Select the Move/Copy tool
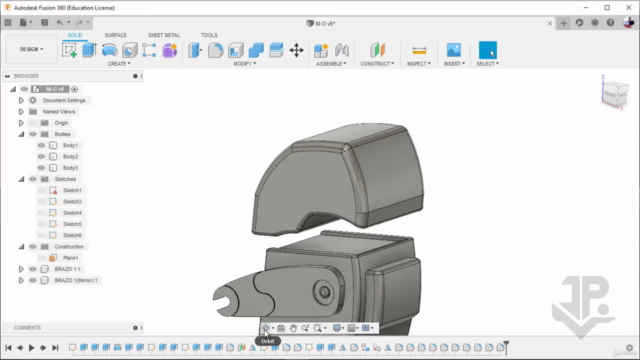 pyautogui.click(x=296, y=50)
